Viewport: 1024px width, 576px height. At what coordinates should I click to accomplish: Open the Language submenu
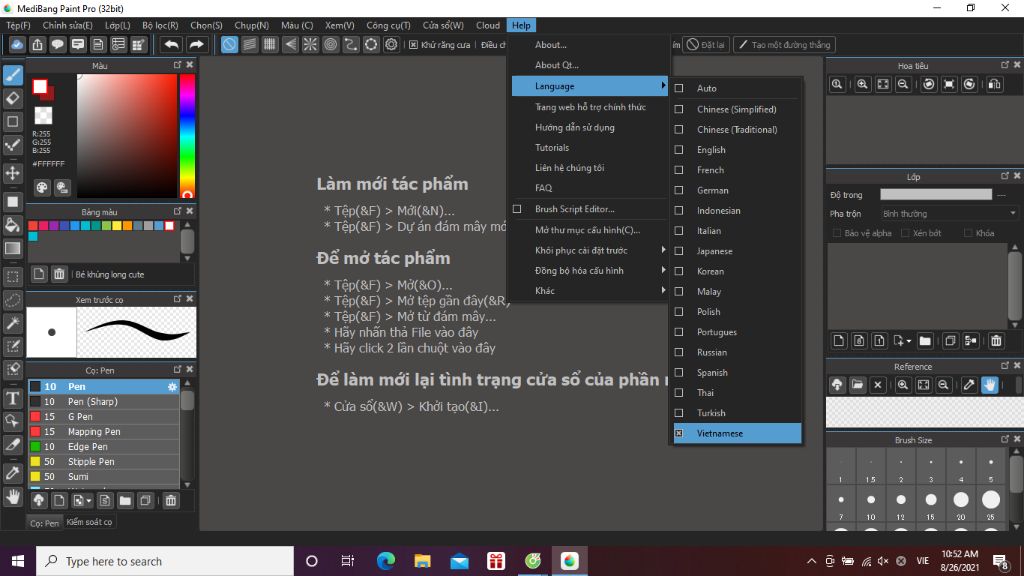tap(589, 86)
